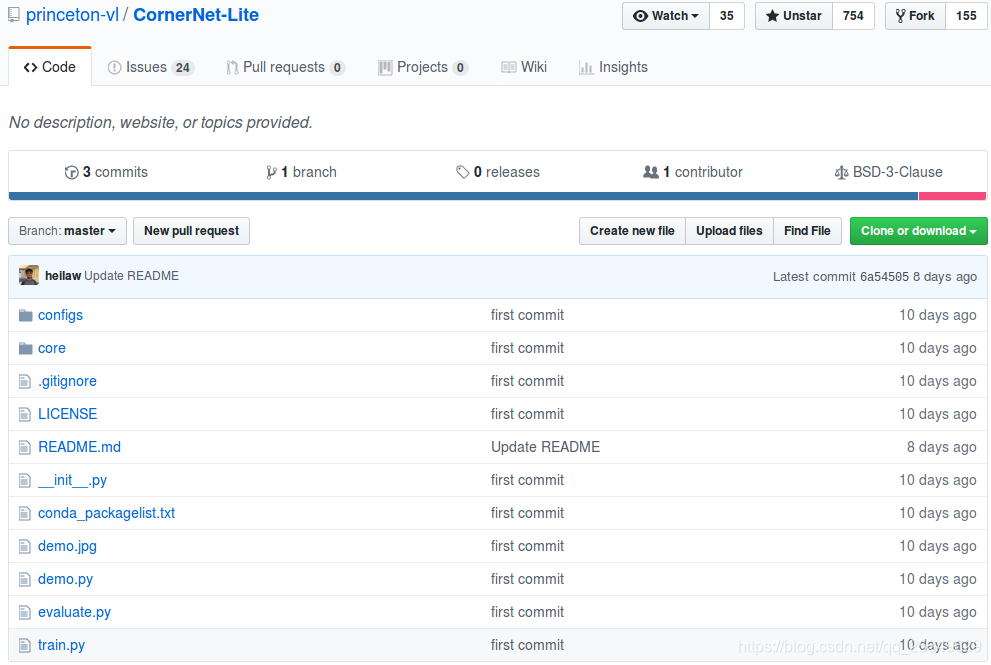Click the pink segment of the language bar

point(952,196)
